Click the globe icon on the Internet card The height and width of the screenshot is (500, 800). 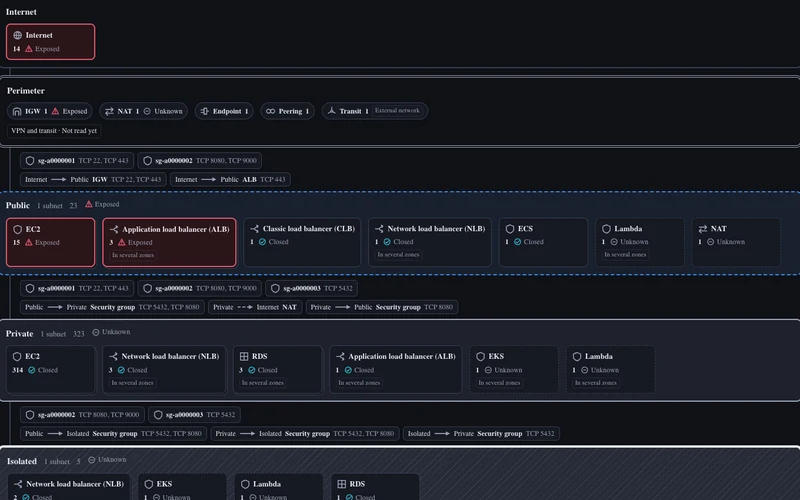pyautogui.click(x=17, y=35)
